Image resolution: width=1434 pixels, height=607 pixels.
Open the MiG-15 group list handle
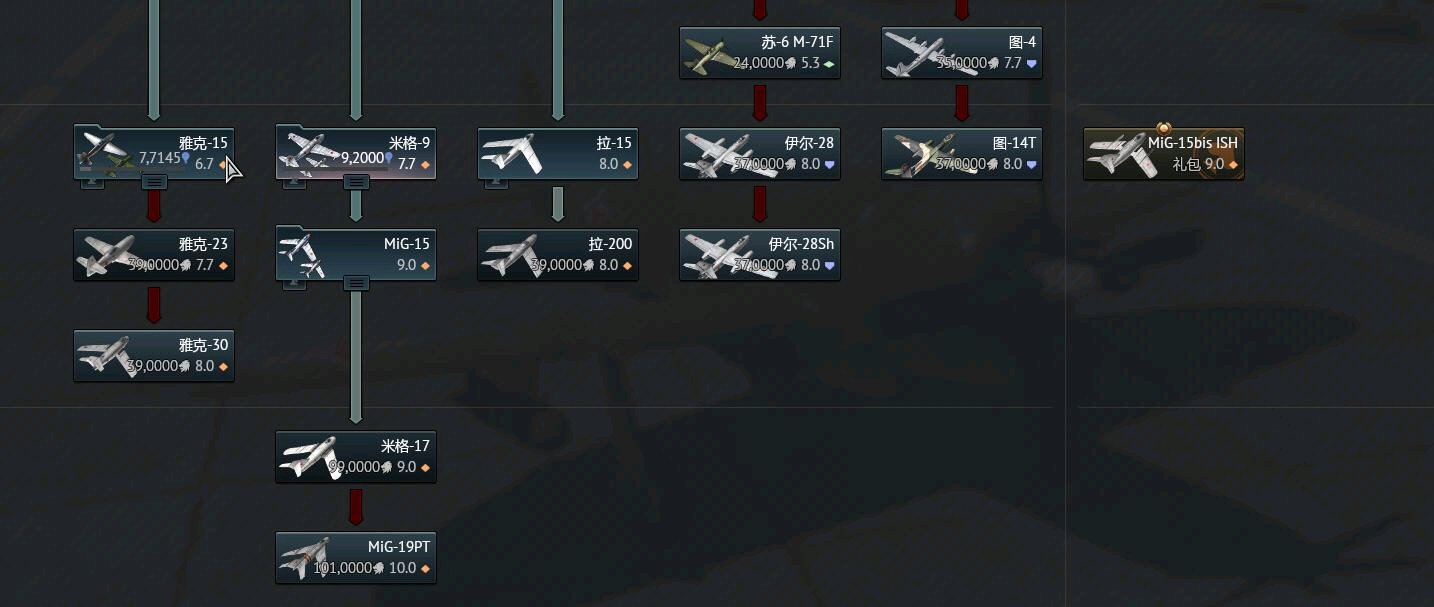[x=356, y=283]
